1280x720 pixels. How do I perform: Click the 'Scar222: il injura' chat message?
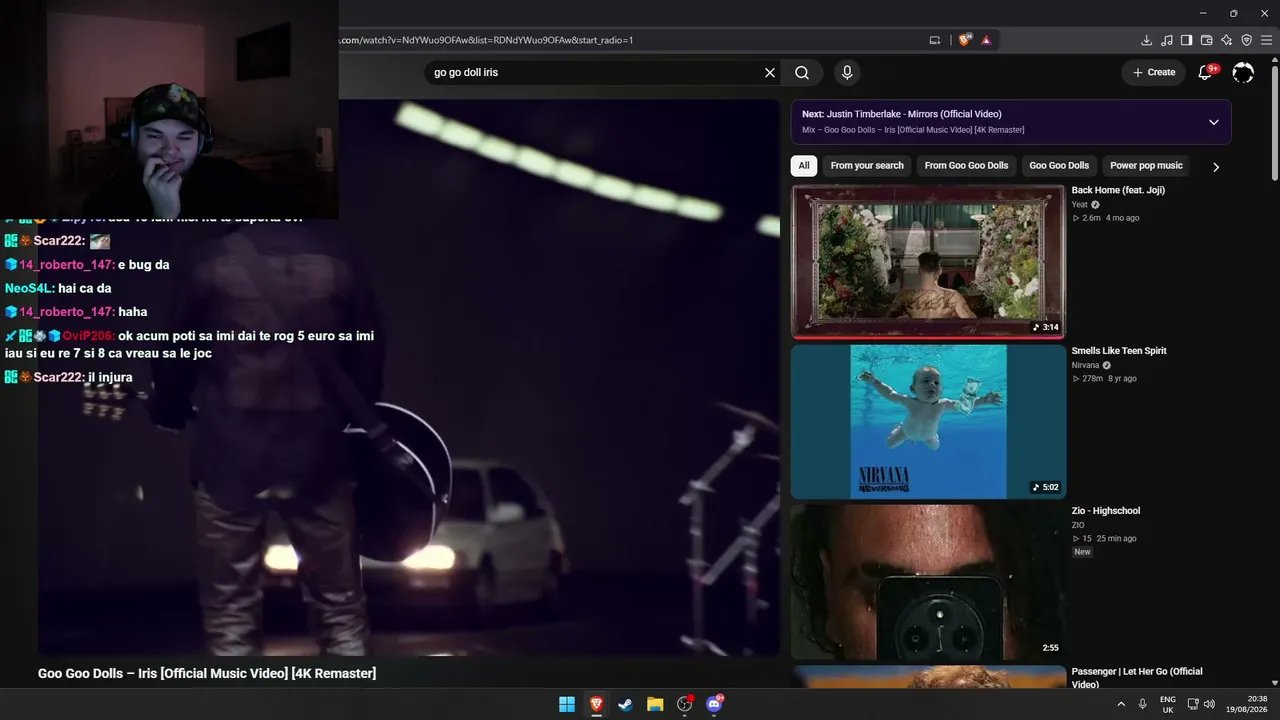[69, 377]
